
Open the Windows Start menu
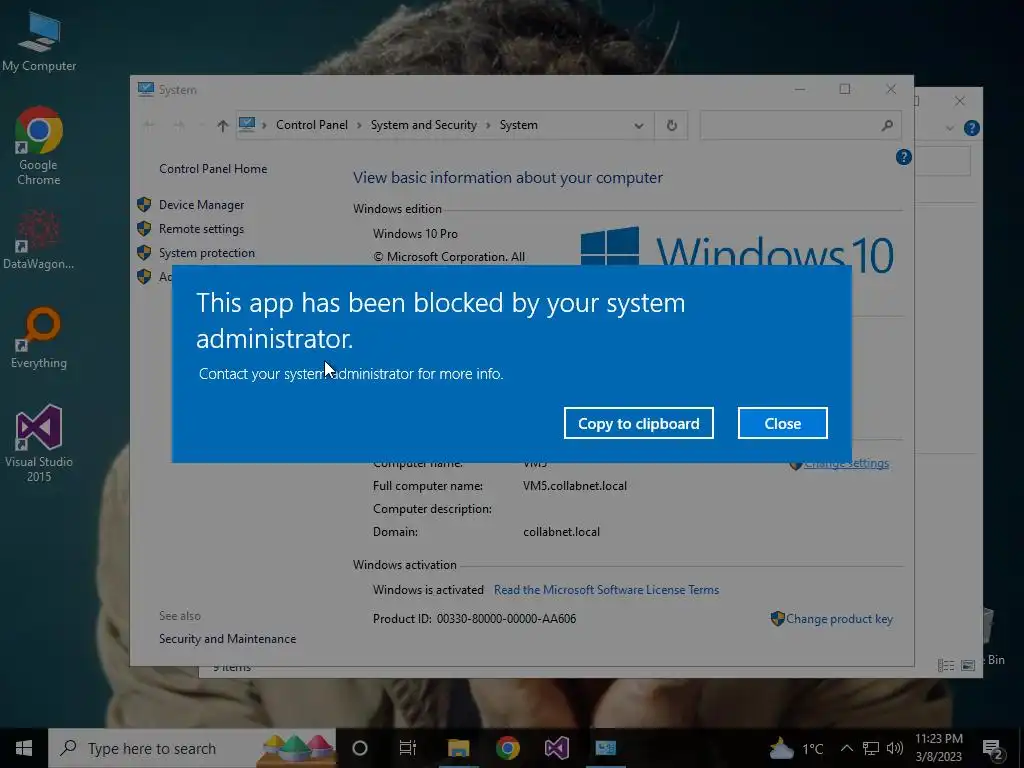(x=24, y=748)
